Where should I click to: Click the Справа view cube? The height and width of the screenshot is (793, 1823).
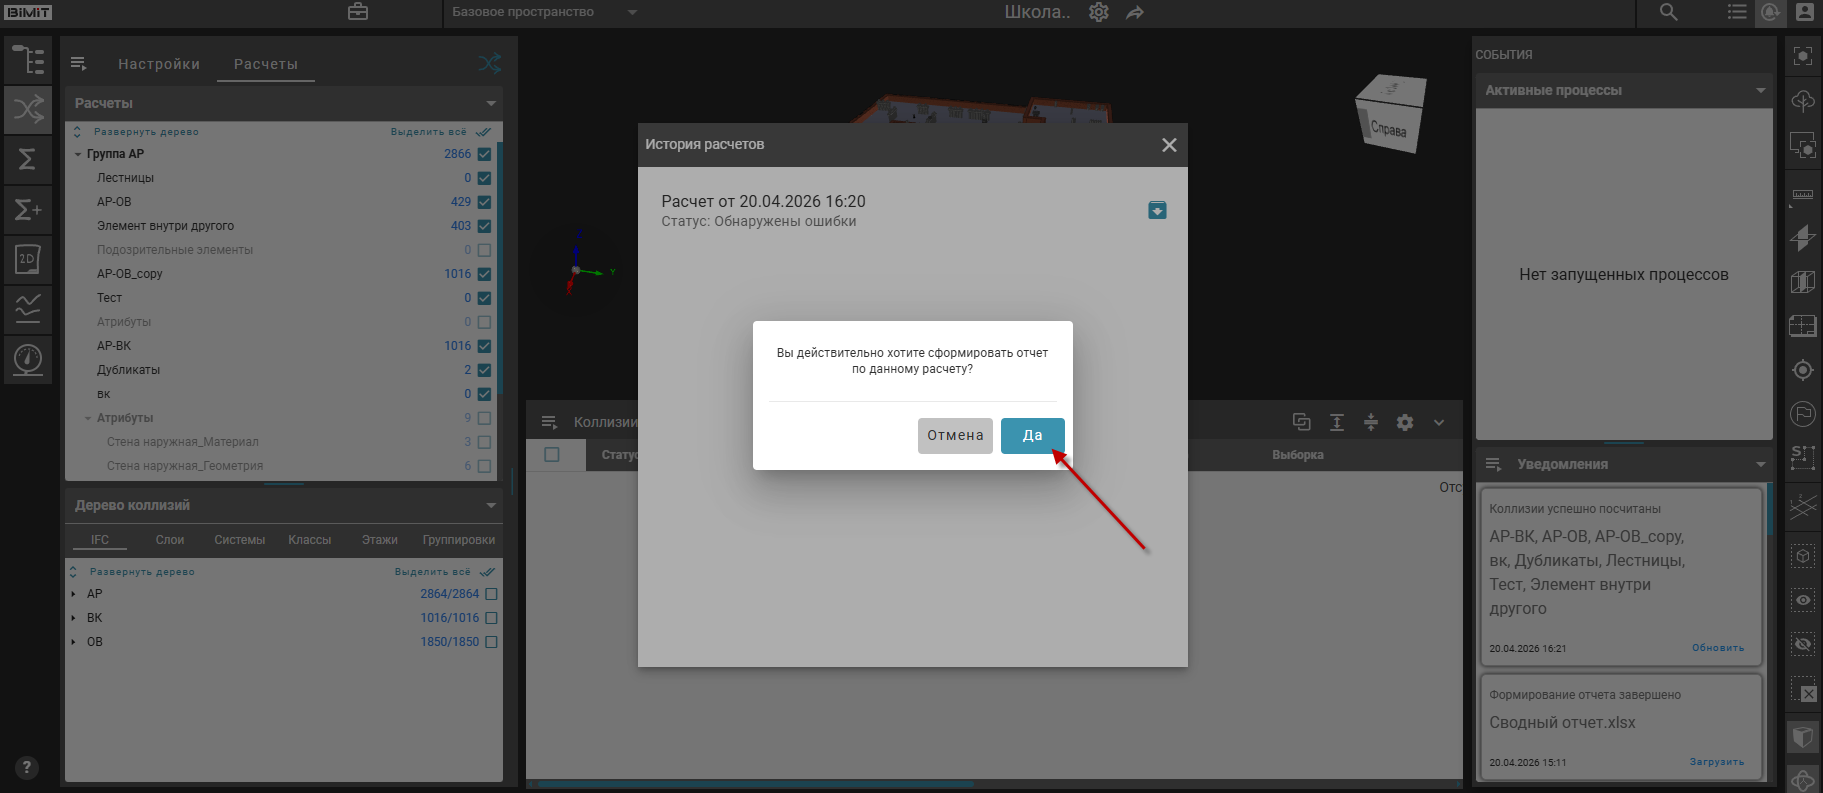(x=1389, y=115)
